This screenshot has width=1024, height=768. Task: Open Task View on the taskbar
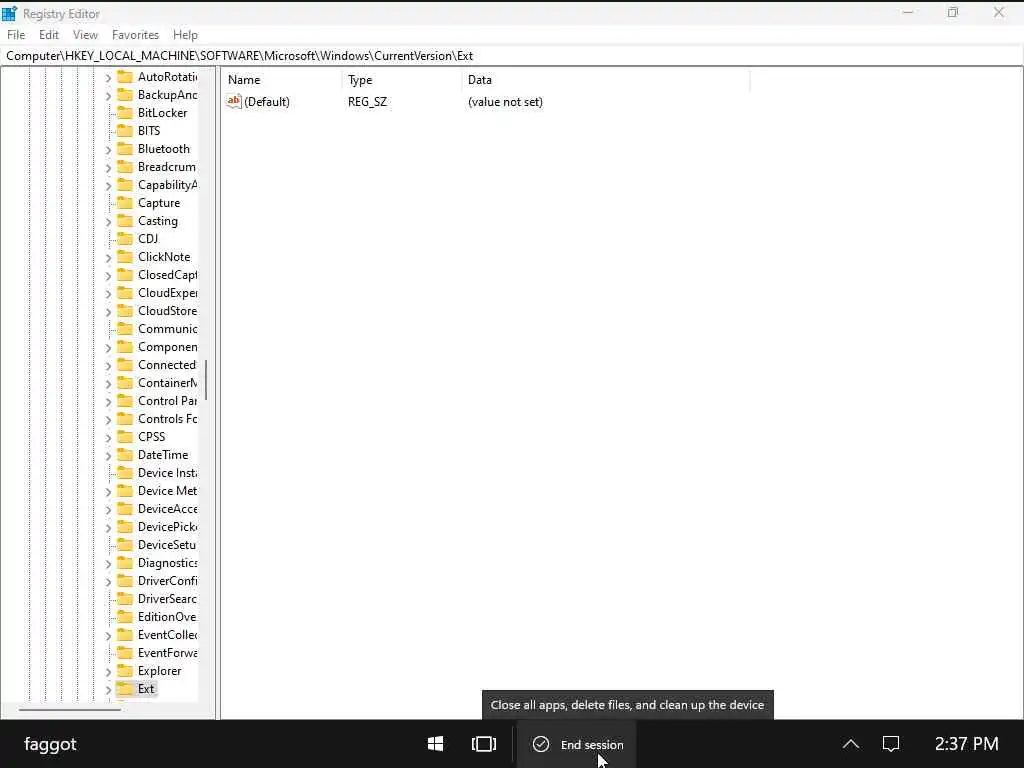484,744
